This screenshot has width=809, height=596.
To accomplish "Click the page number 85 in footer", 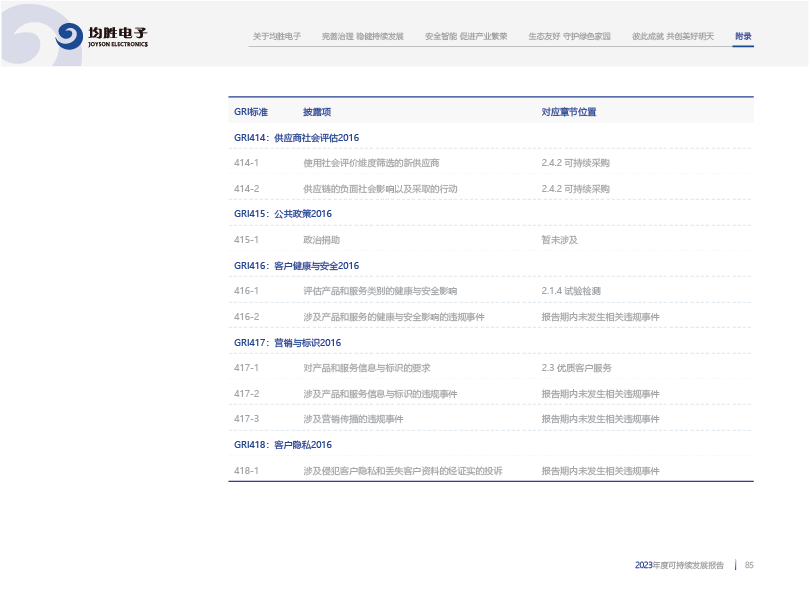I will (x=748, y=565).
